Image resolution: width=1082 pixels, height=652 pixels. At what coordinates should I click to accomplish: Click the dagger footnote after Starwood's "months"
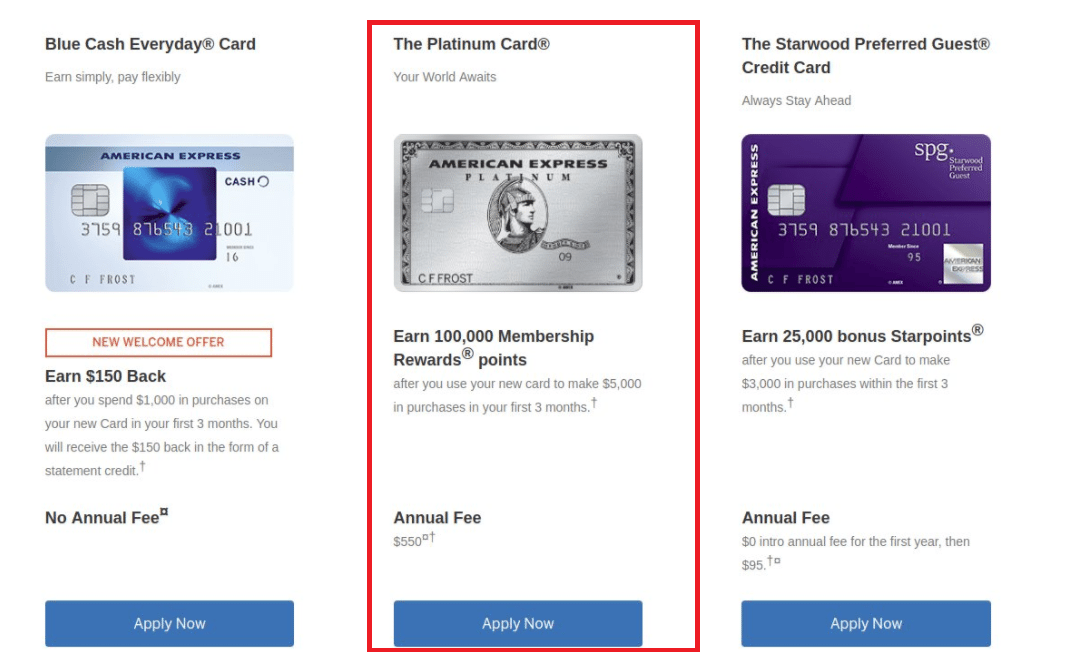point(790,403)
